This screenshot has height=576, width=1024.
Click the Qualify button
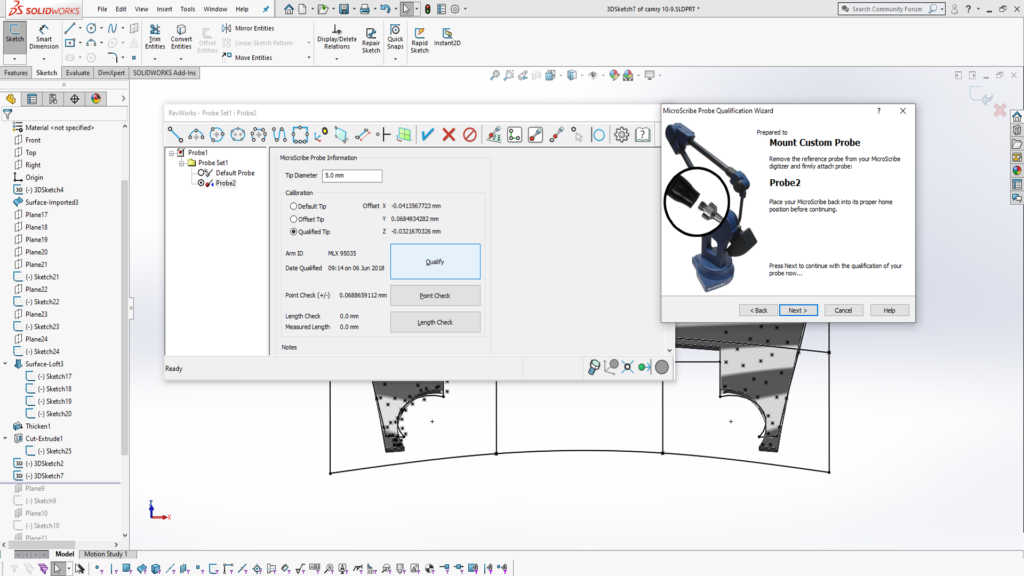(x=434, y=260)
